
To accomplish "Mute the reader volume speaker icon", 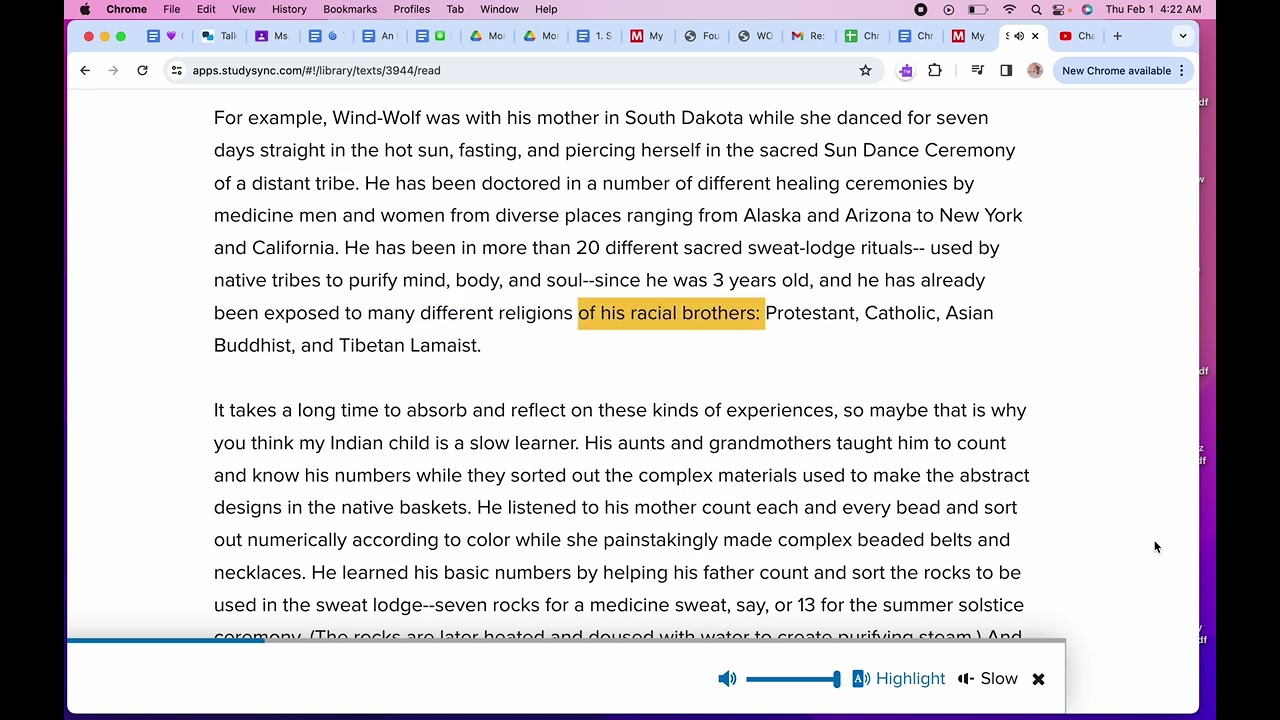I will pyautogui.click(x=727, y=679).
